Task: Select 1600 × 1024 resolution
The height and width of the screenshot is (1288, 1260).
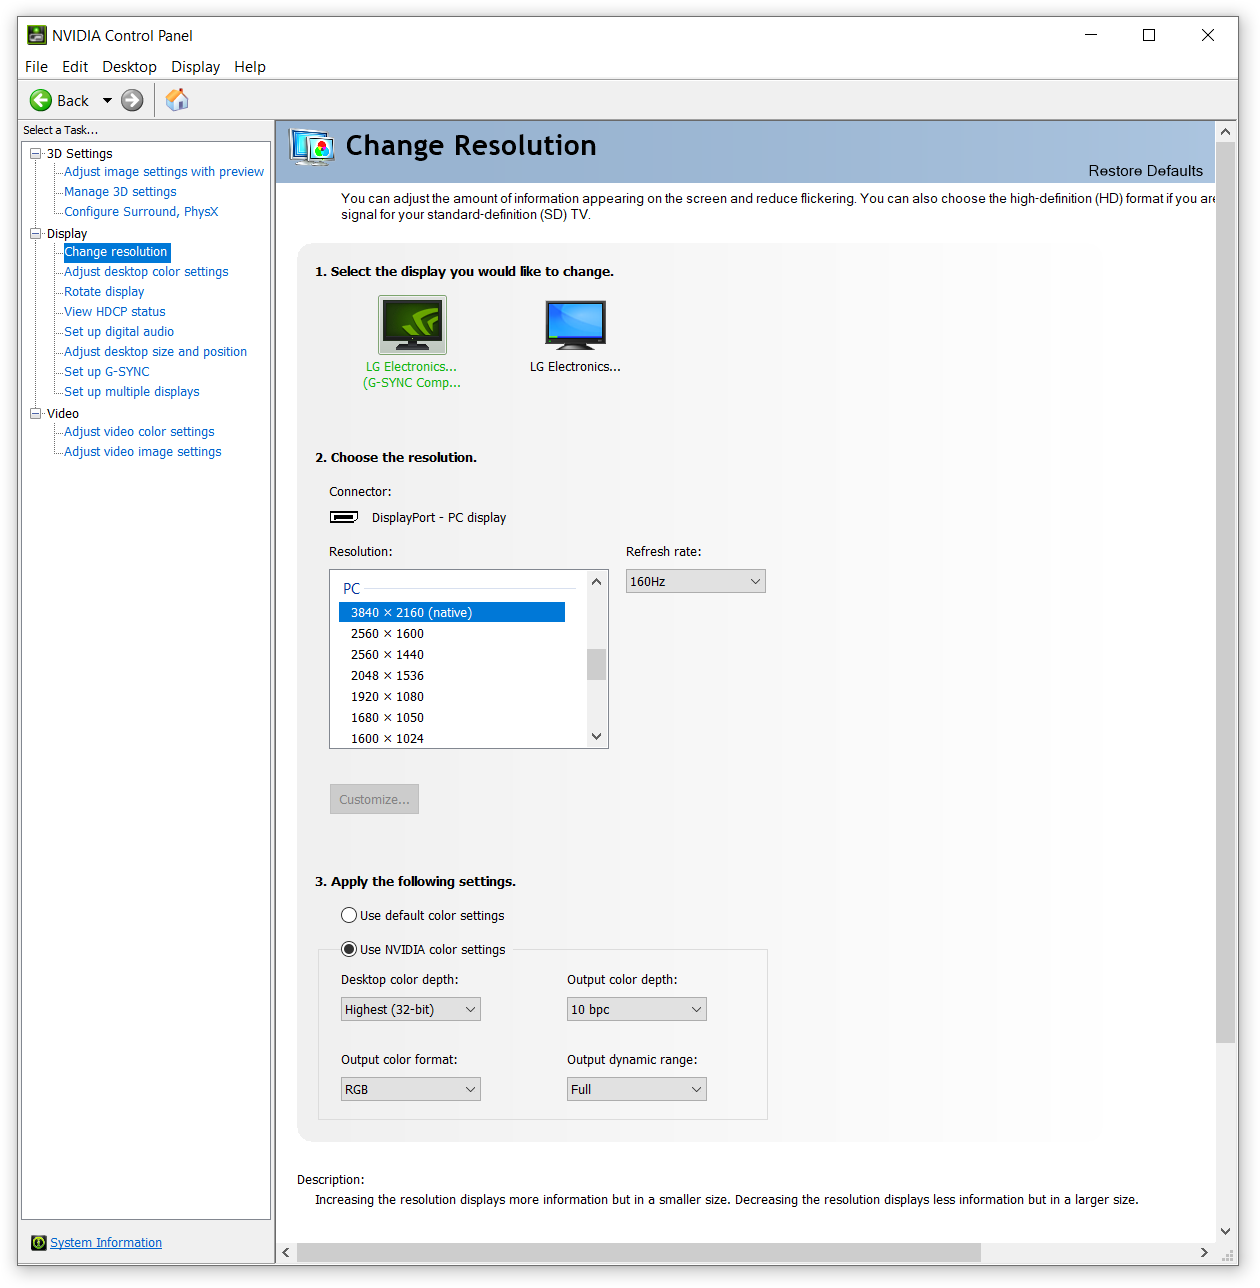Action: pyautogui.click(x=452, y=738)
